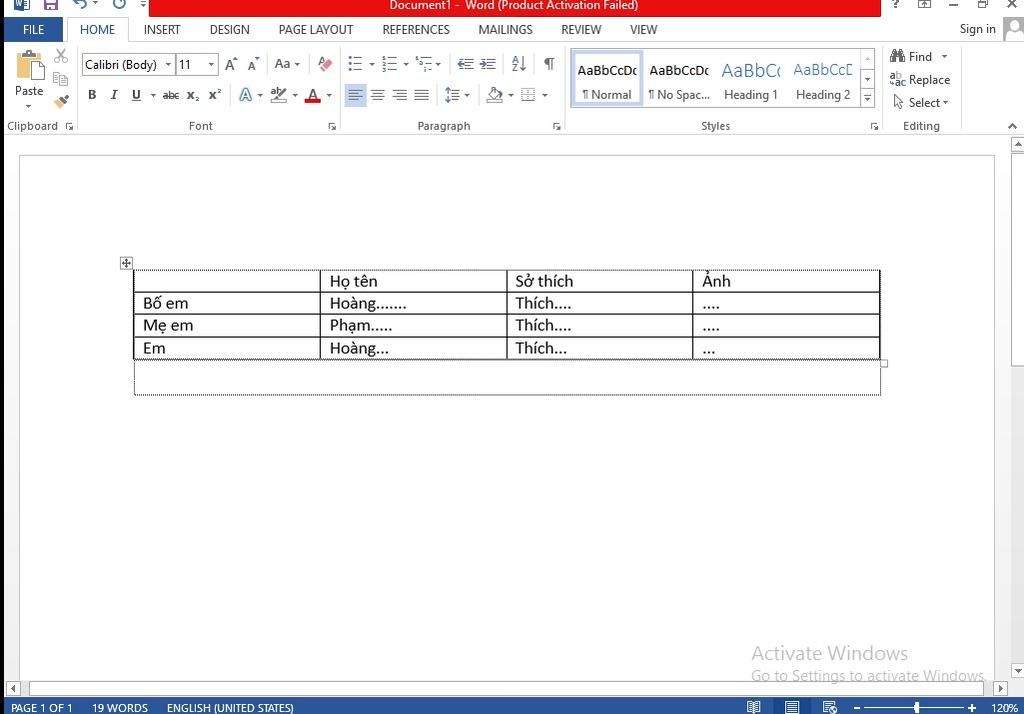The image size is (1024, 714).
Task: Open line spacing options
Action: pos(453,95)
